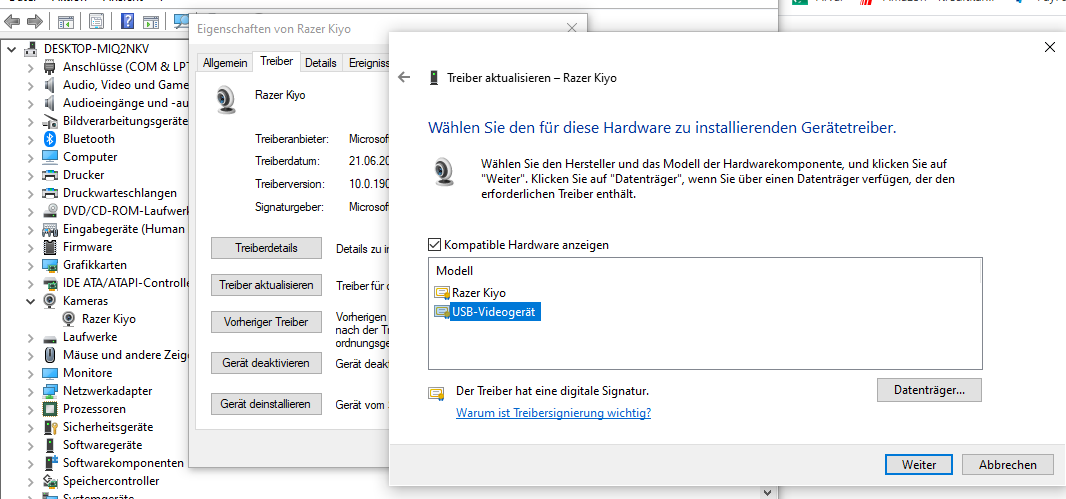This screenshot has height=499, width=1066.
Task: Close the Treiber aktualisieren wizard window
Action: (x=1049, y=47)
